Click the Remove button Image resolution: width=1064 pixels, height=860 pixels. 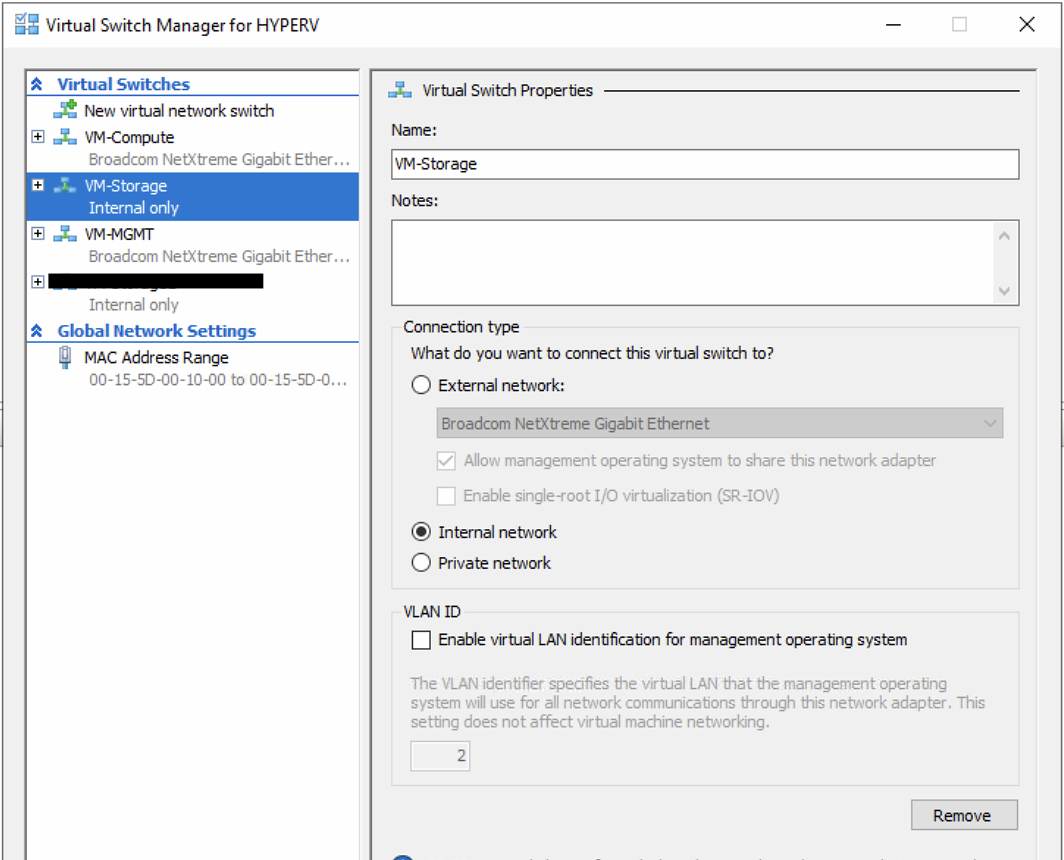pos(964,815)
